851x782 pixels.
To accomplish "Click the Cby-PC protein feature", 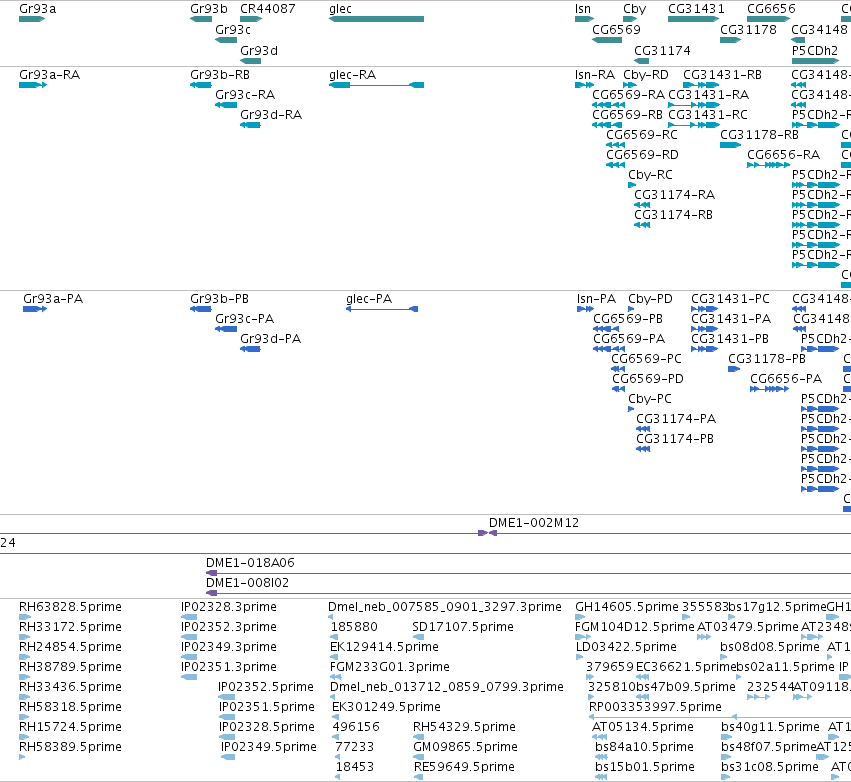I will tap(631, 409).
